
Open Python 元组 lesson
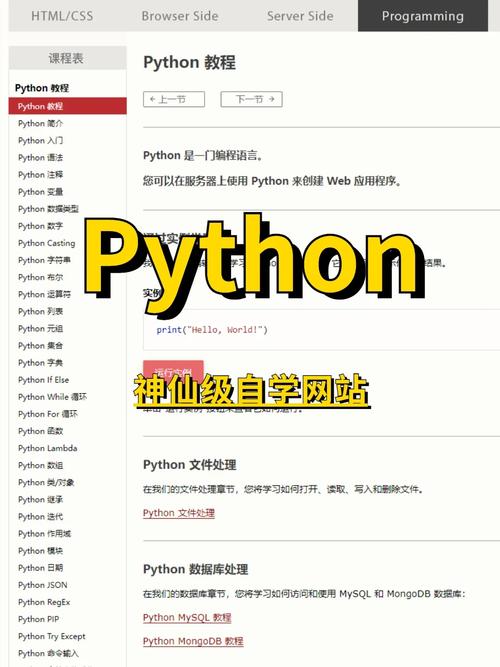(x=40, y=328)
